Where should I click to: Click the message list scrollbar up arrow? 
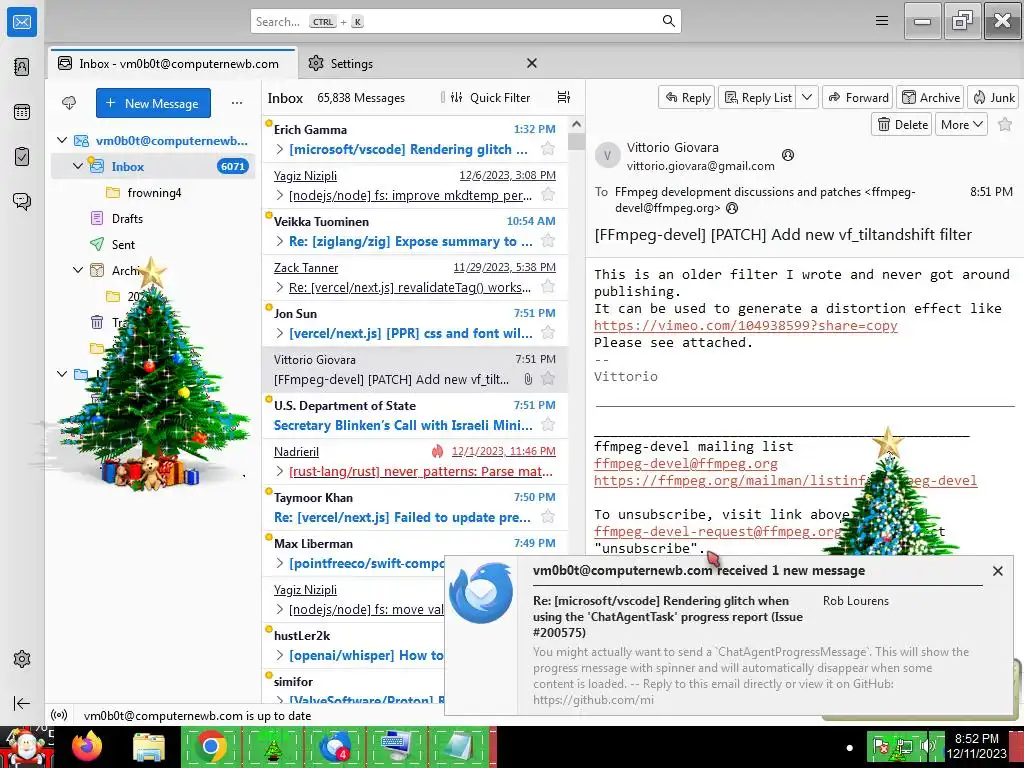[576, 123]
